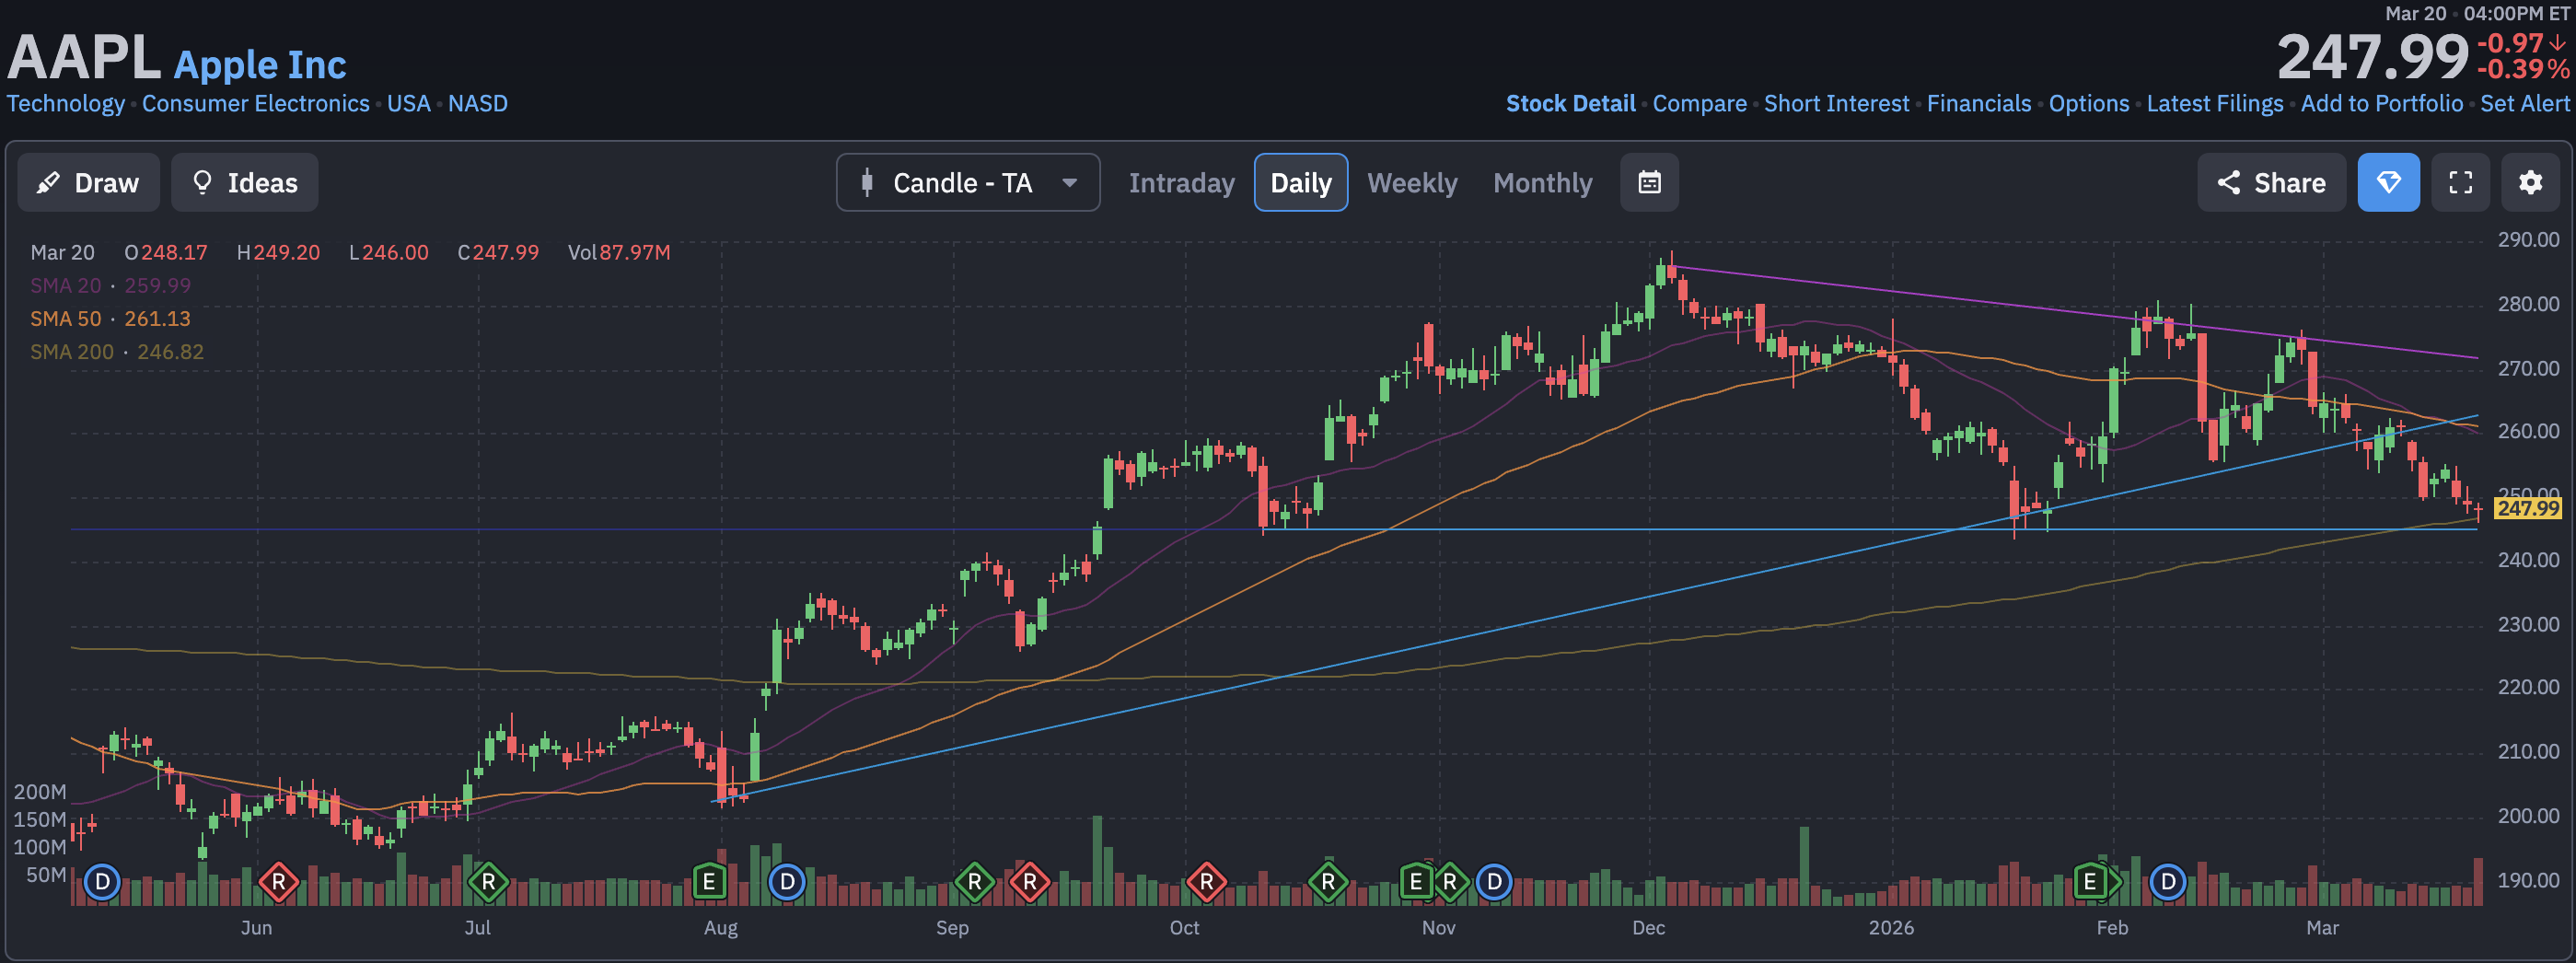Open the NASD exchange link
This screenshot has height=963, width=2576.
[x=477, y=103]
